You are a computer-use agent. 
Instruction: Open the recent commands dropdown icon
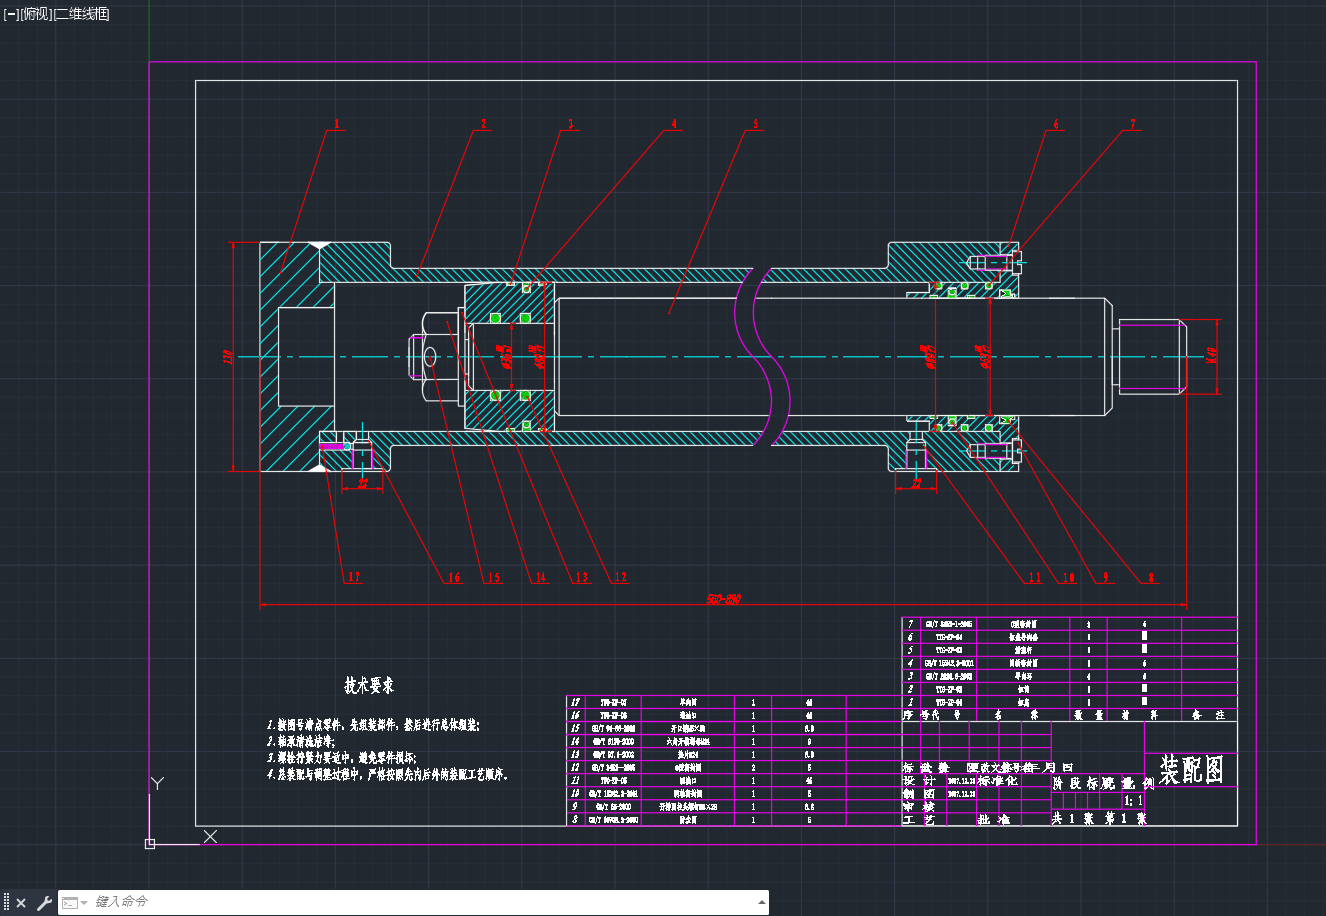point(74,903)
